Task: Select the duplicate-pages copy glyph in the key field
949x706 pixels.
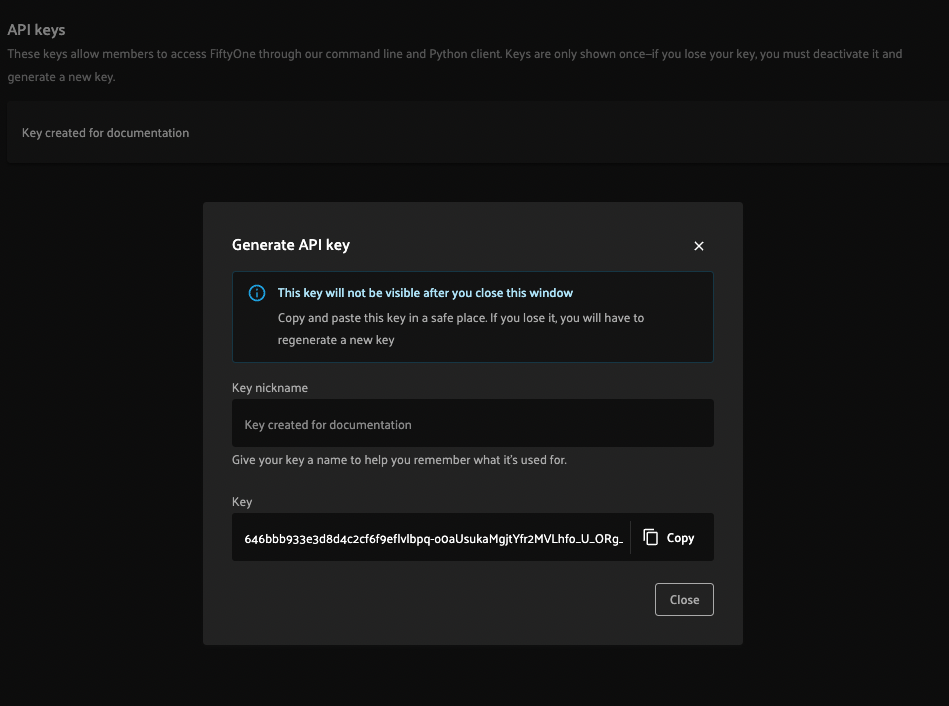Action: [x=651, y=537]
